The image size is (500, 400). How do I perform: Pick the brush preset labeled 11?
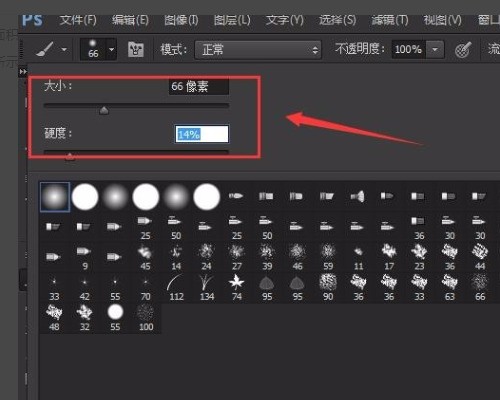358,257
